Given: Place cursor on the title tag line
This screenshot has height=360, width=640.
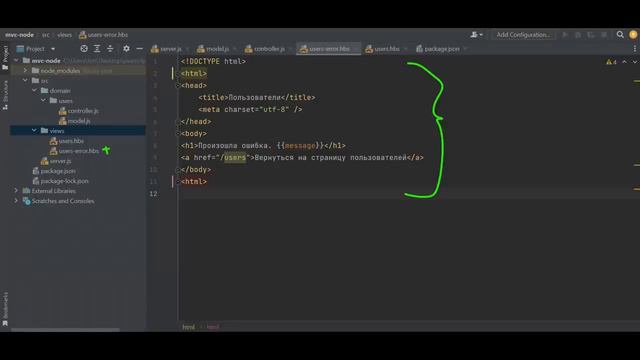Looking at the screenshot, I should point(257,98).
